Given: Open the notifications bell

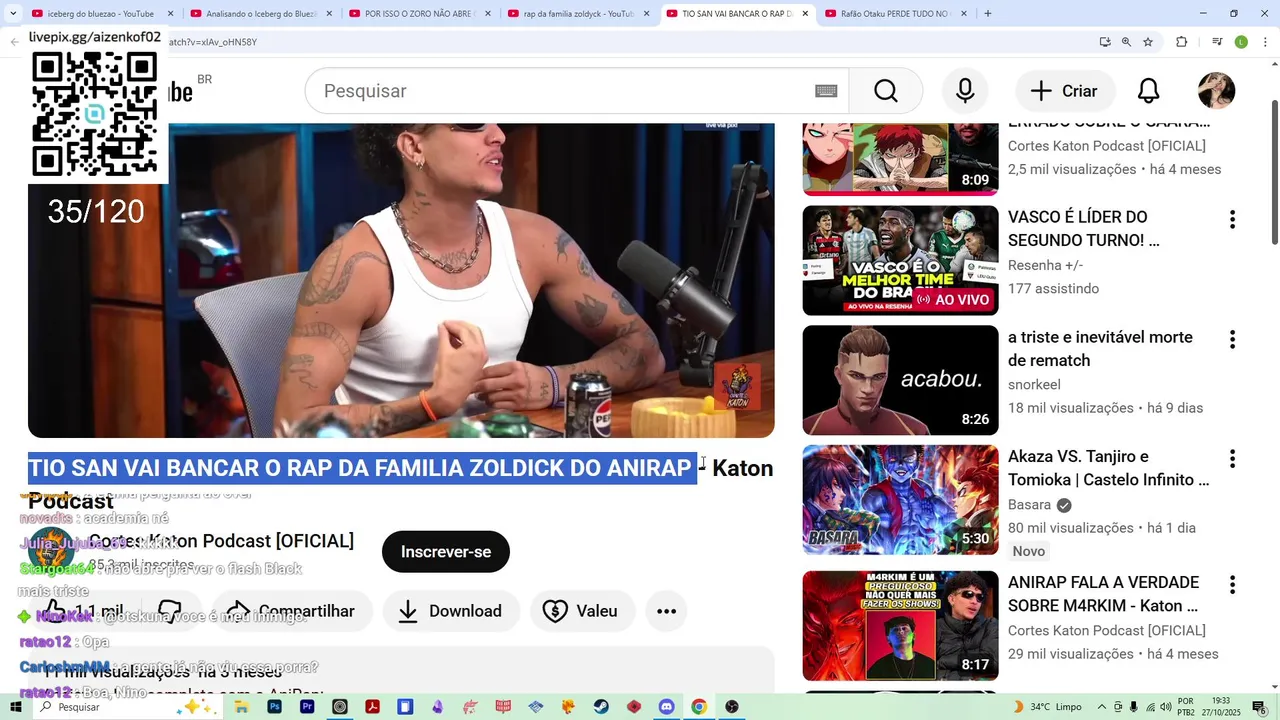Looking at the screenshot, I should pos(1149,91).
